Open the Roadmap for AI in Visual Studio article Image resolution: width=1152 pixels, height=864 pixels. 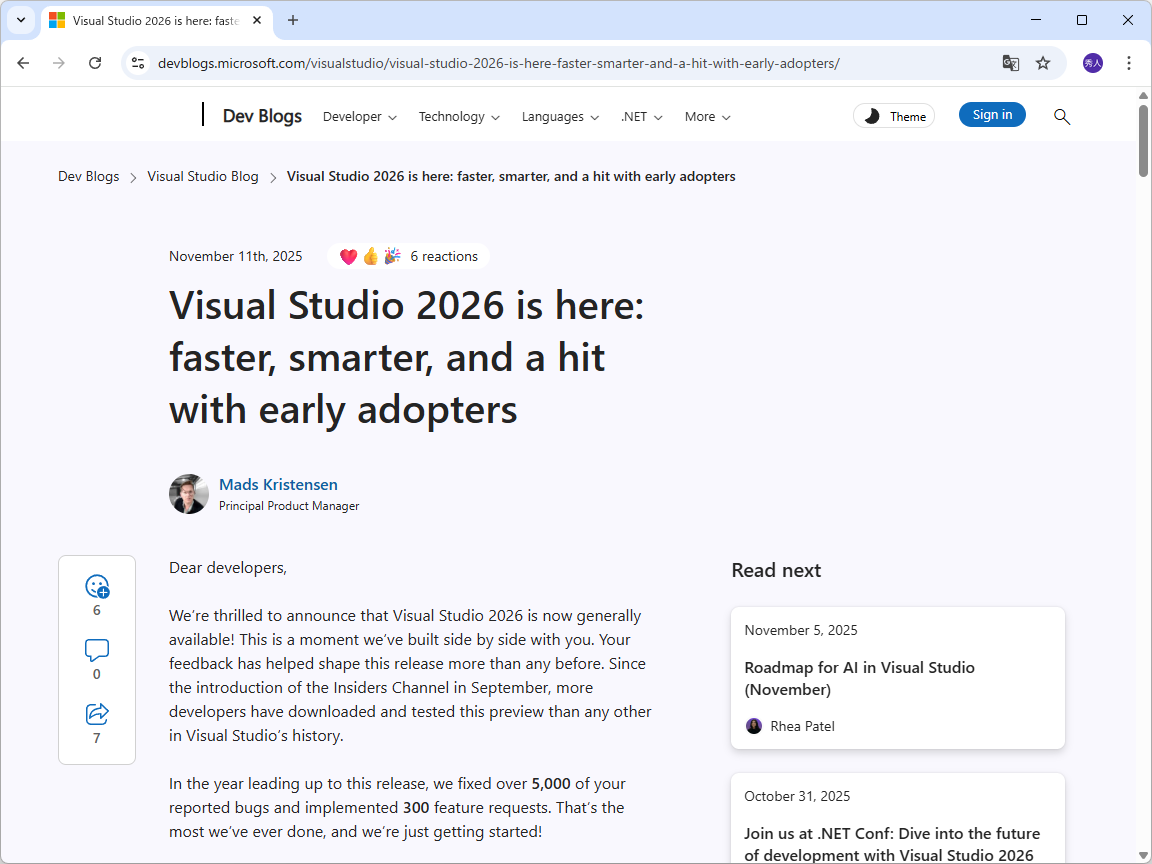[x=859, y=678]
